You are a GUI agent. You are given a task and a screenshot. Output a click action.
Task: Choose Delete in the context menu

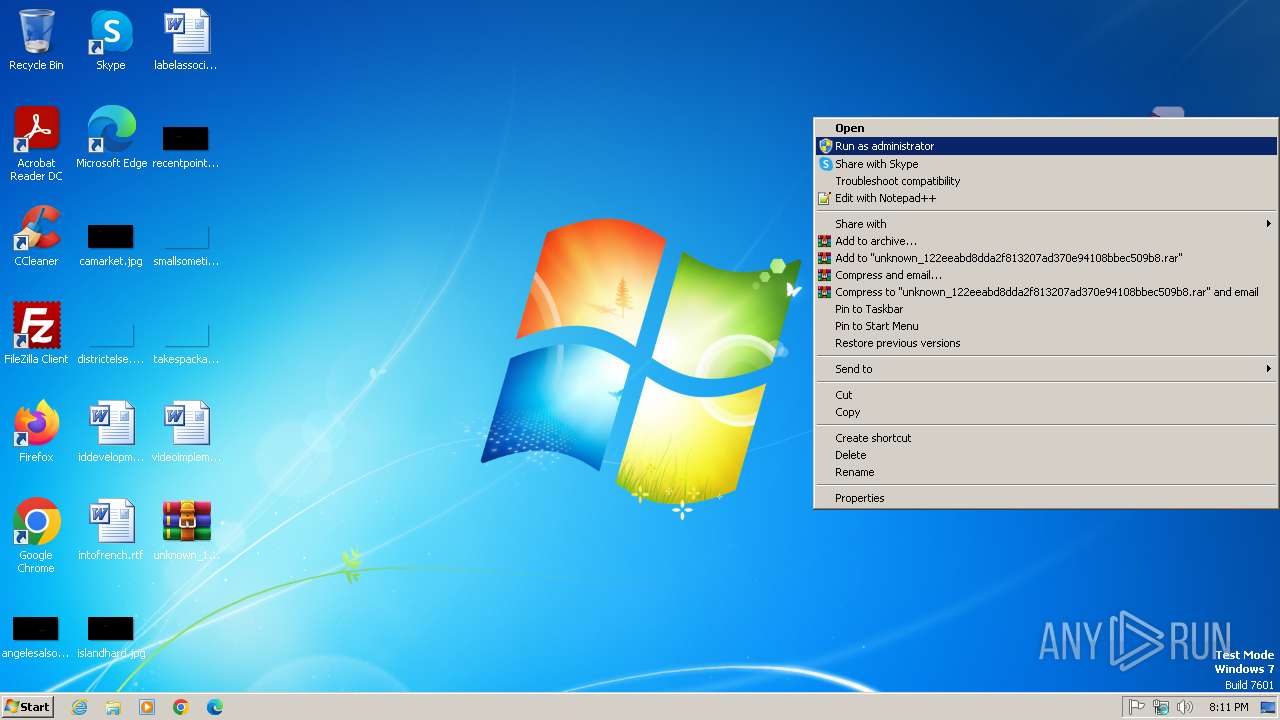click(x=1046, y=455)
